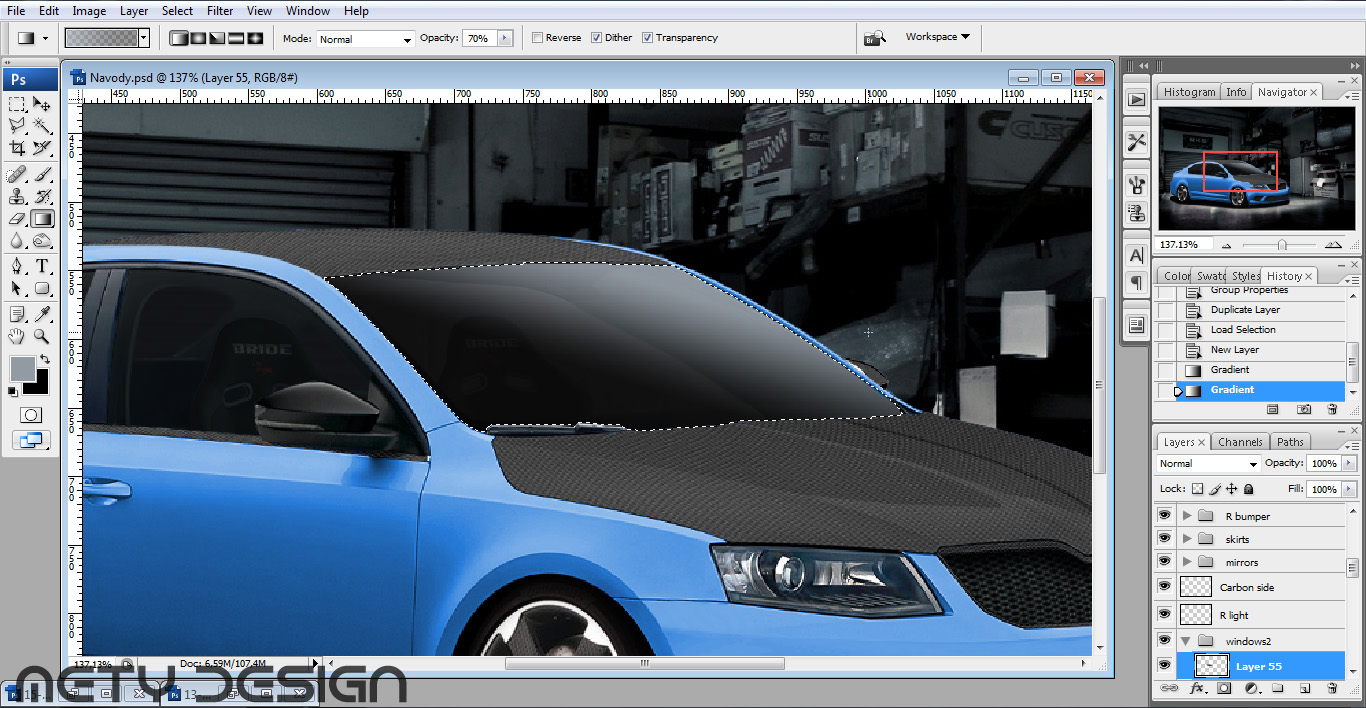Select the Rounded Rectangle shape tool
The width and height of the screenshot is (1366, 708).
[42, 289]
